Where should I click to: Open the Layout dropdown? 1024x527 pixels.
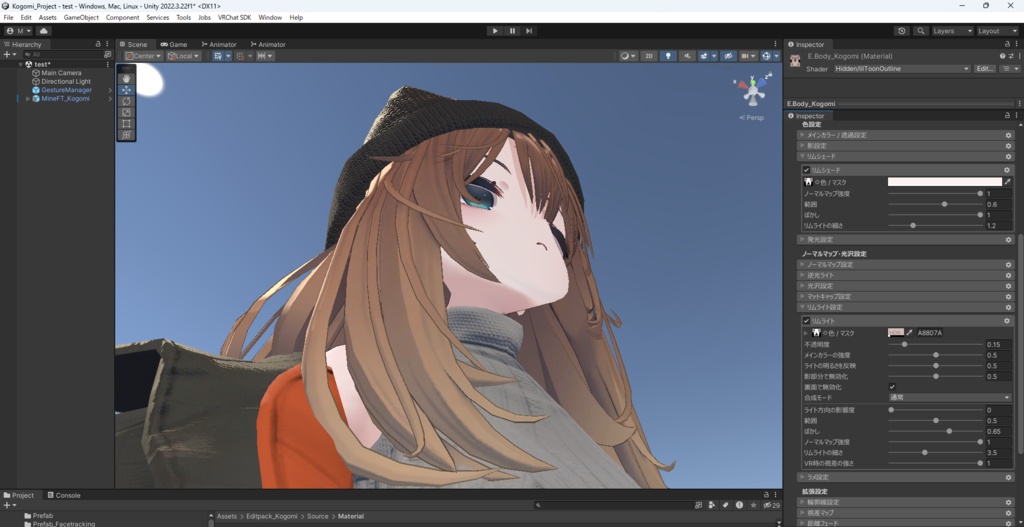pyautogui.click(x=997, y=31)
